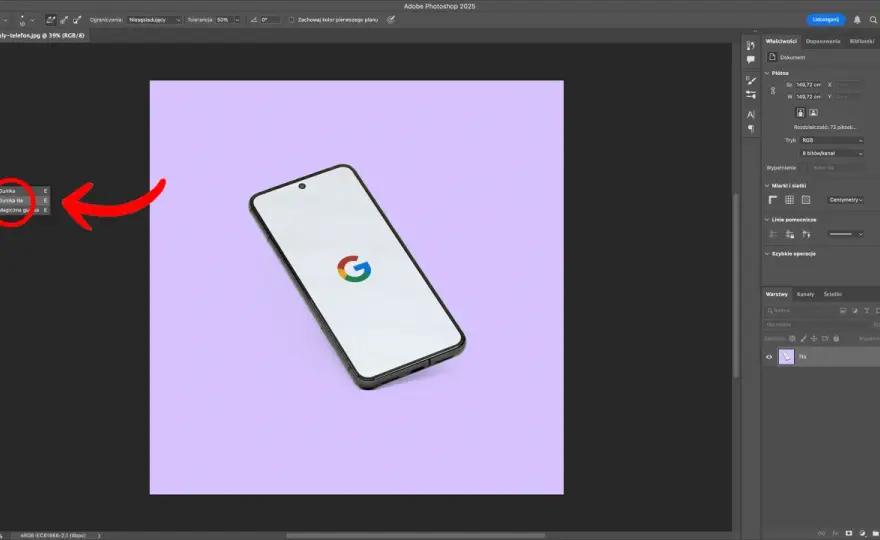Click the fx layer style icon

835,533
